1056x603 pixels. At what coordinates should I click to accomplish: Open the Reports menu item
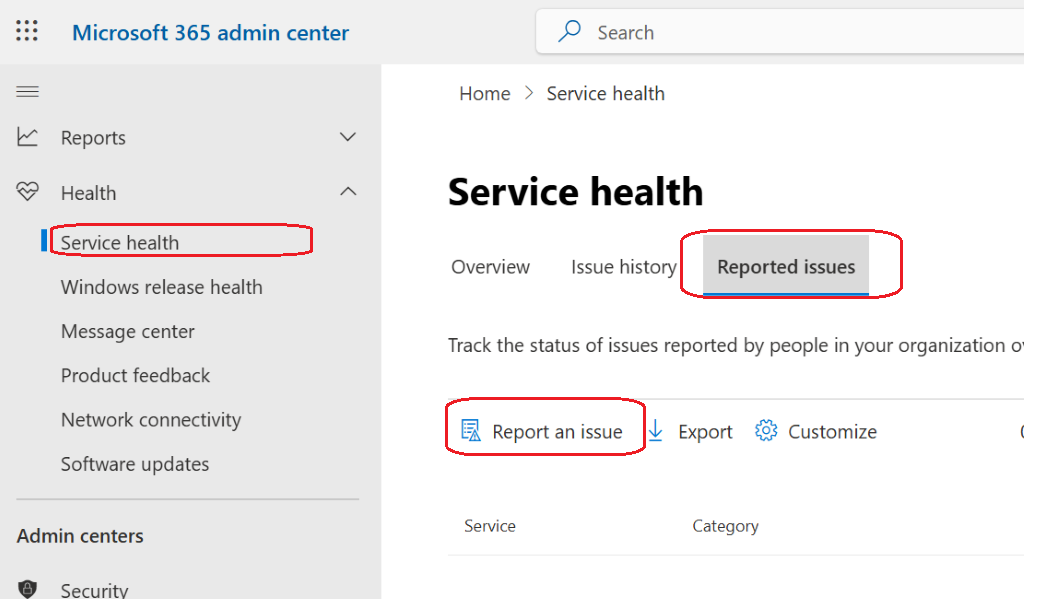pyautogui.click(x=93, y=137)
